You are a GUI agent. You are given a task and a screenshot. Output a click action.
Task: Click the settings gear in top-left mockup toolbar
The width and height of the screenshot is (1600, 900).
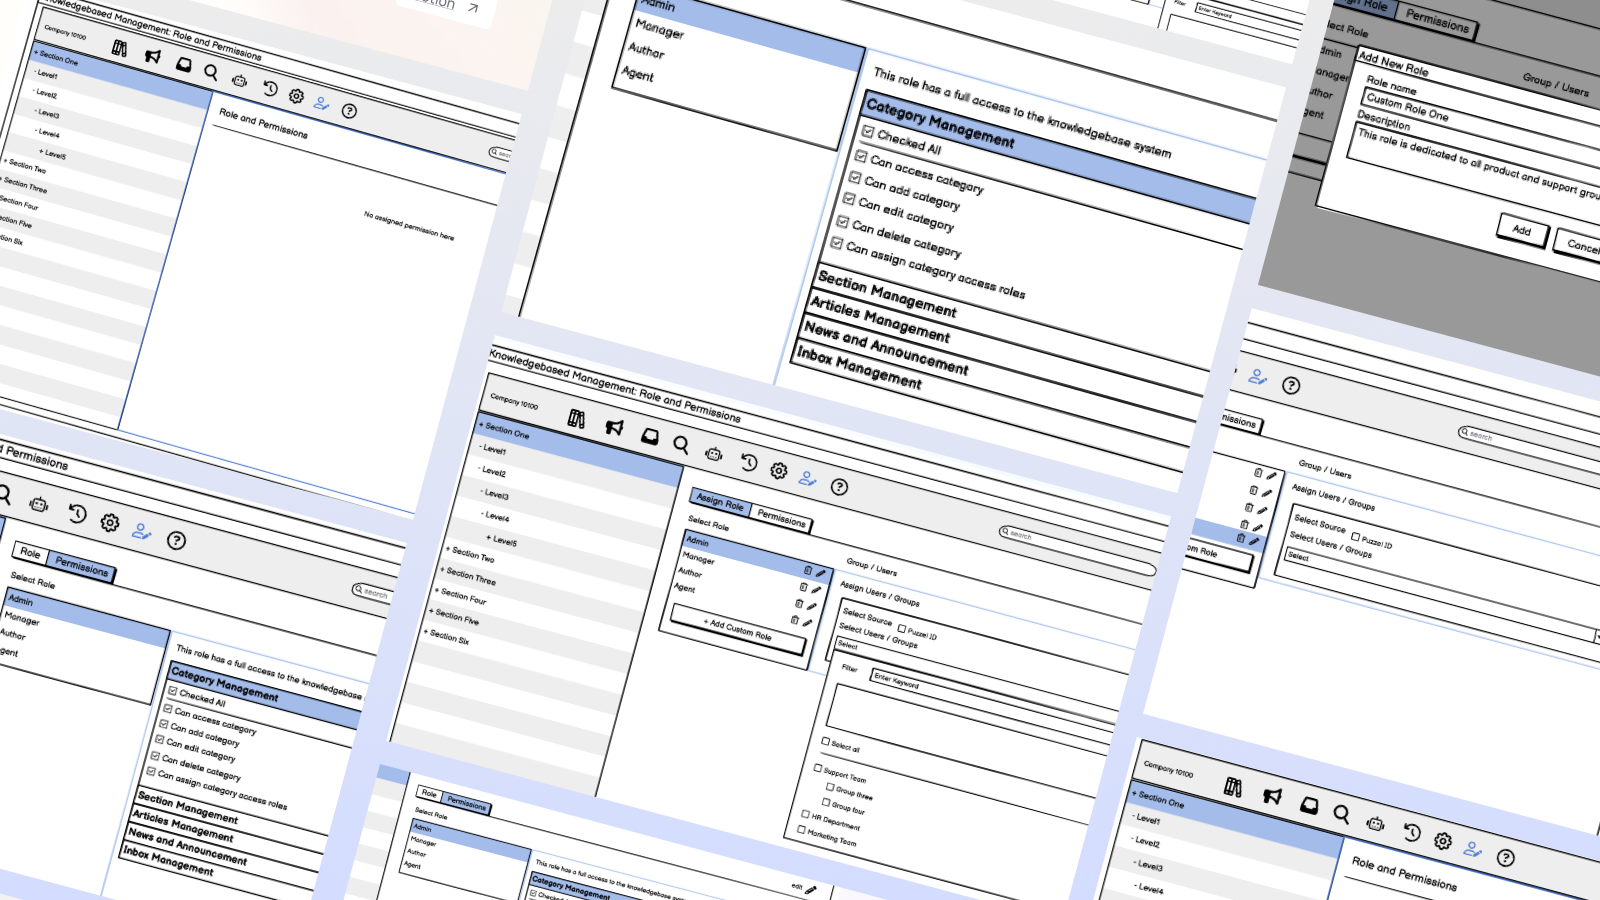coord(296,96)
